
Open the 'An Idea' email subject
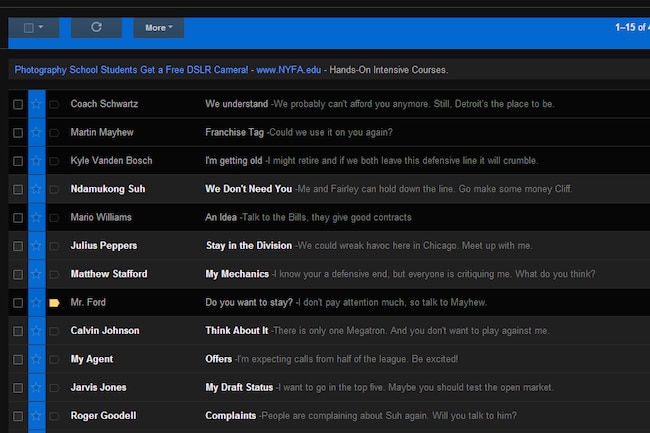pos(221,217)
